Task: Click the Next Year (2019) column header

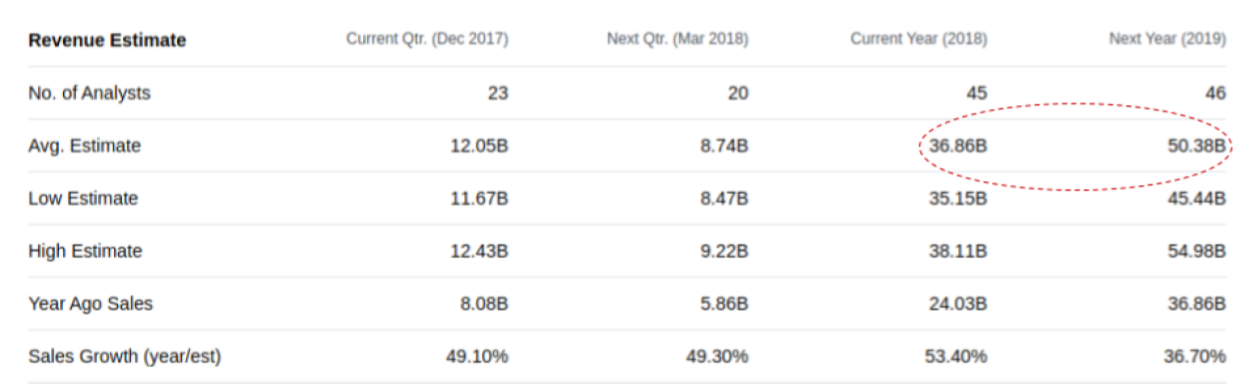Action: [x=1167, y=40]
